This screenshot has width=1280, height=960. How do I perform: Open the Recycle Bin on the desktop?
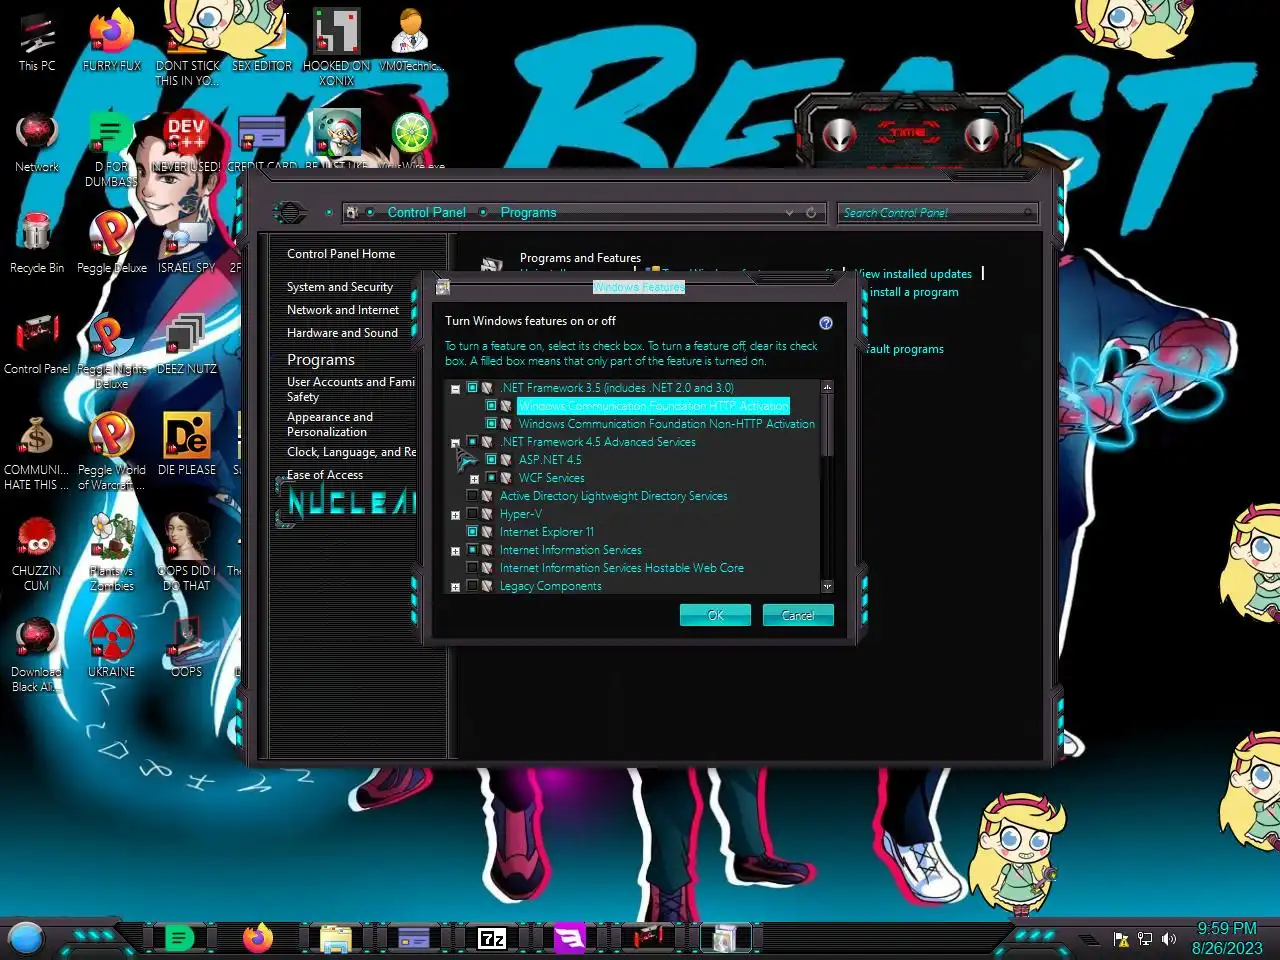click(37, 243)
